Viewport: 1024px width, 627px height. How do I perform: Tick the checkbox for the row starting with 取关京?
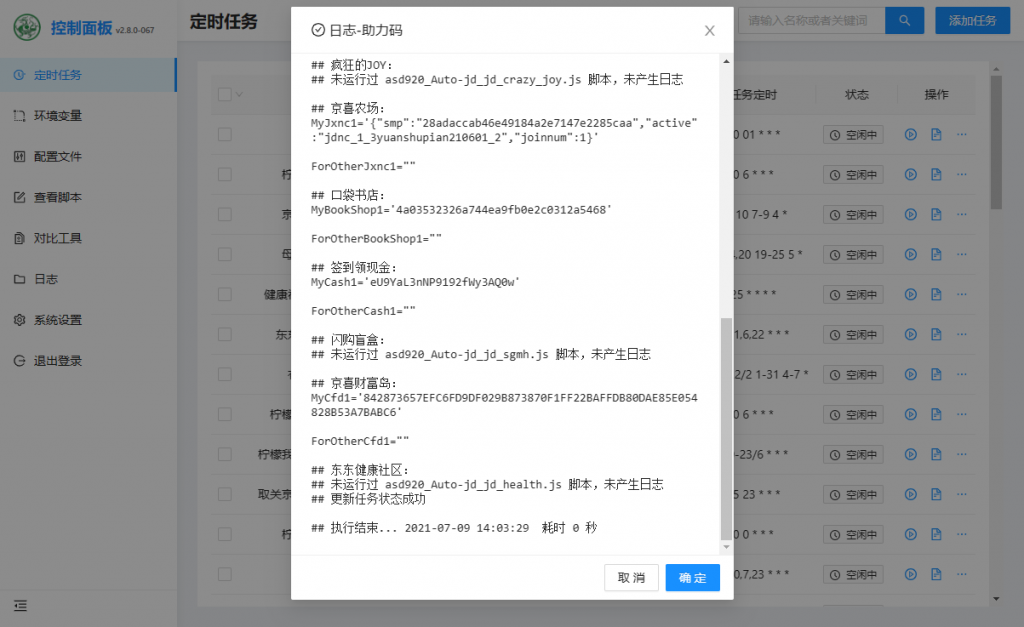click(x=224, y=494)
